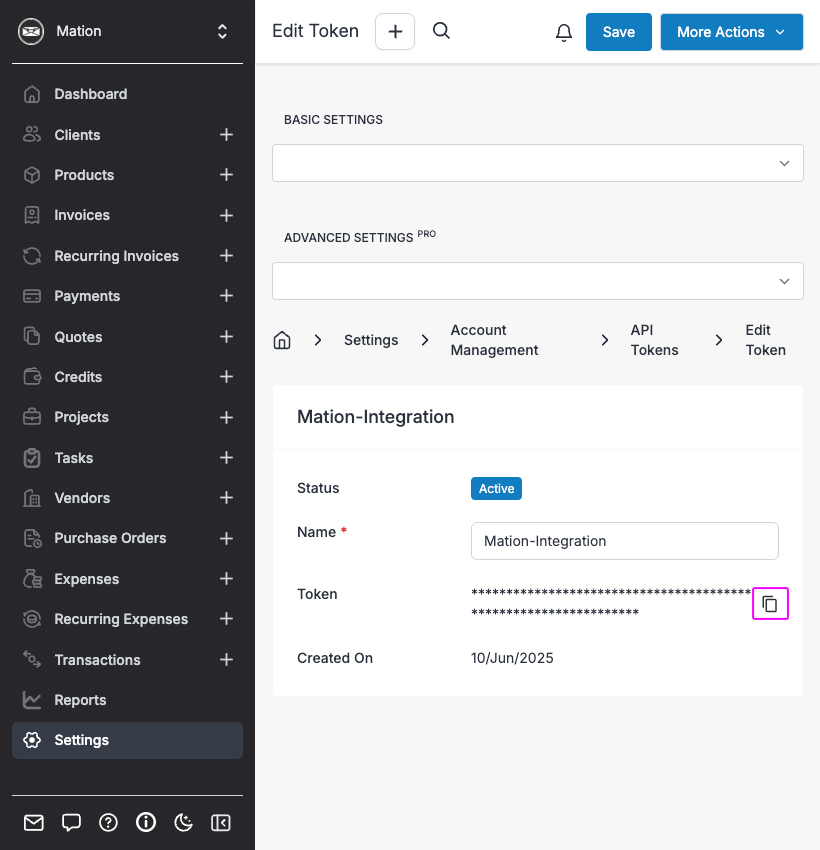Expand the Basic Settings dropdown
Screen dimensions: 820x850
tap(538, 163)
